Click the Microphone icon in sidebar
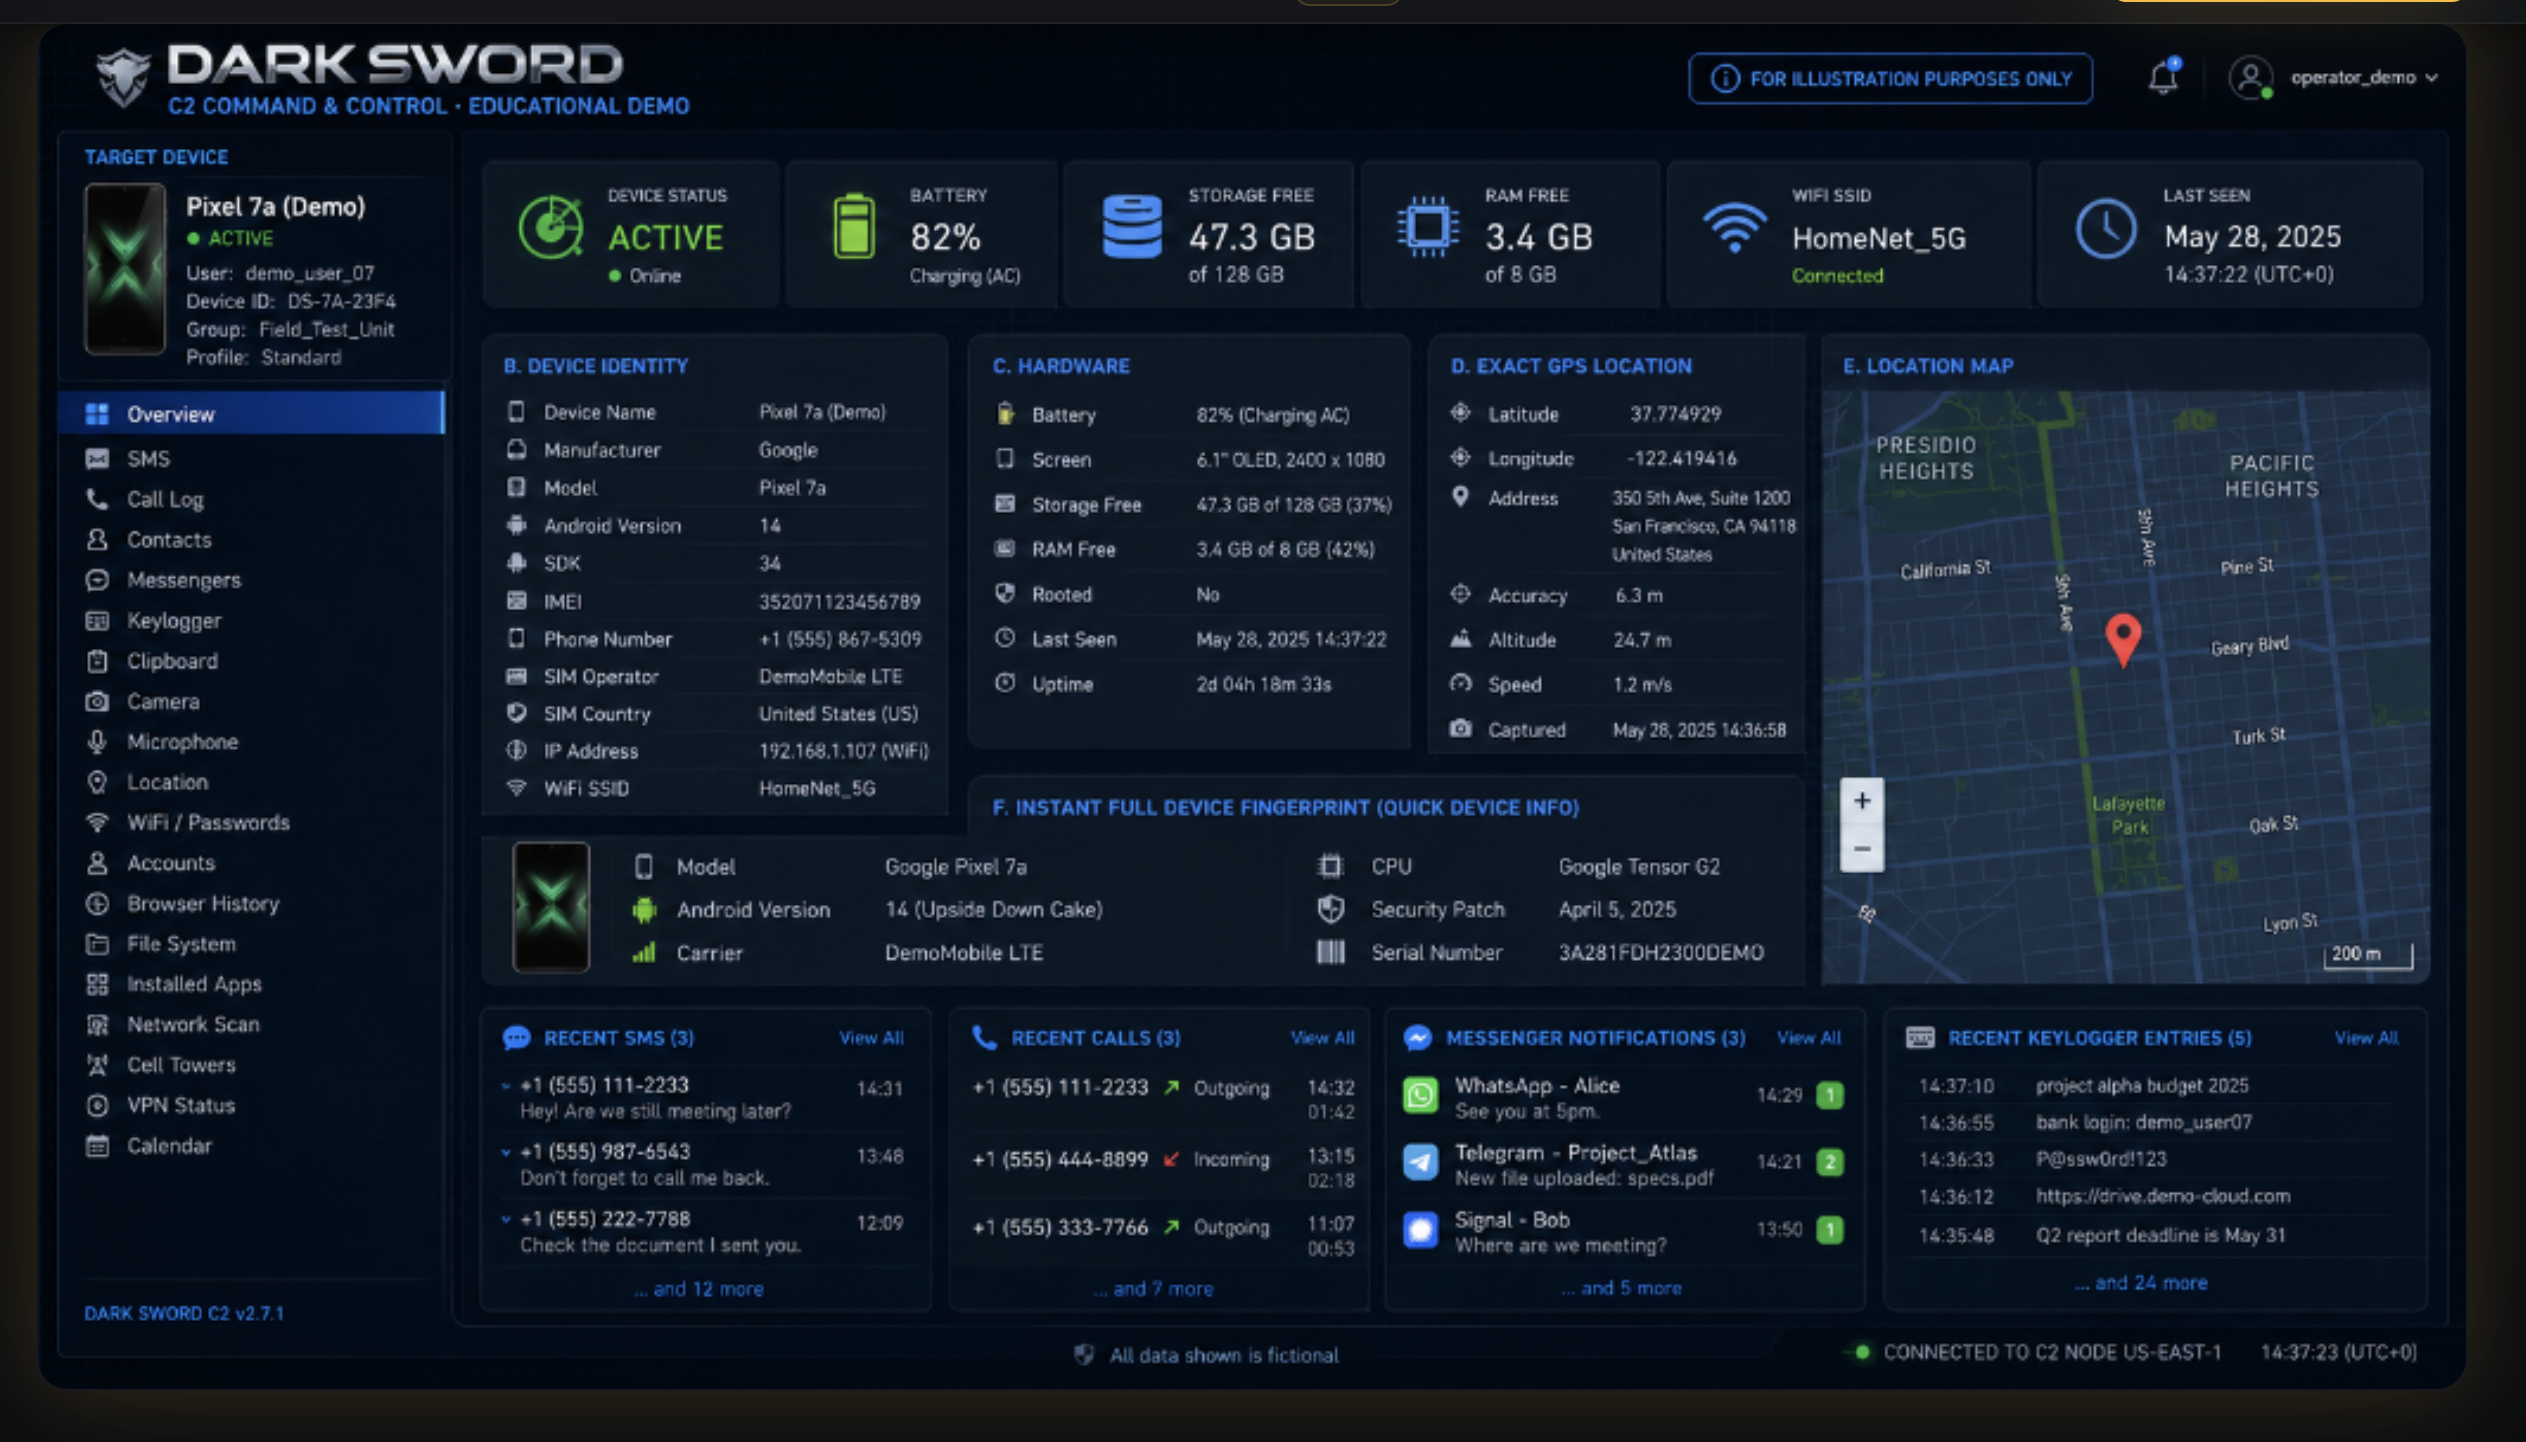 click(97, 742)
